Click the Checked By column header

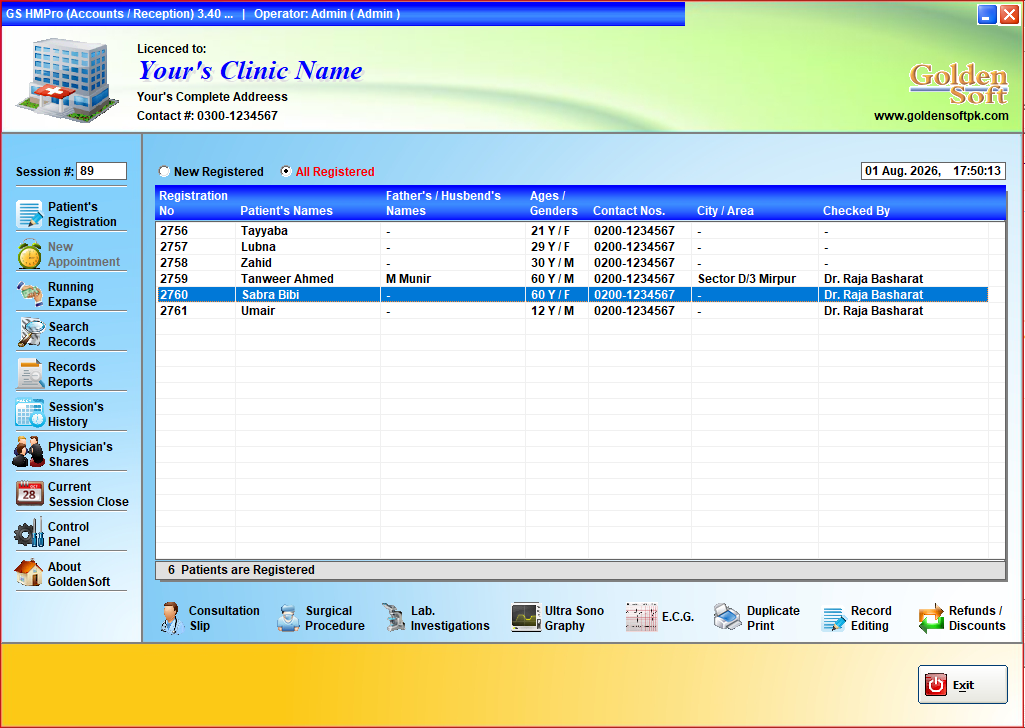coord(856,211)
